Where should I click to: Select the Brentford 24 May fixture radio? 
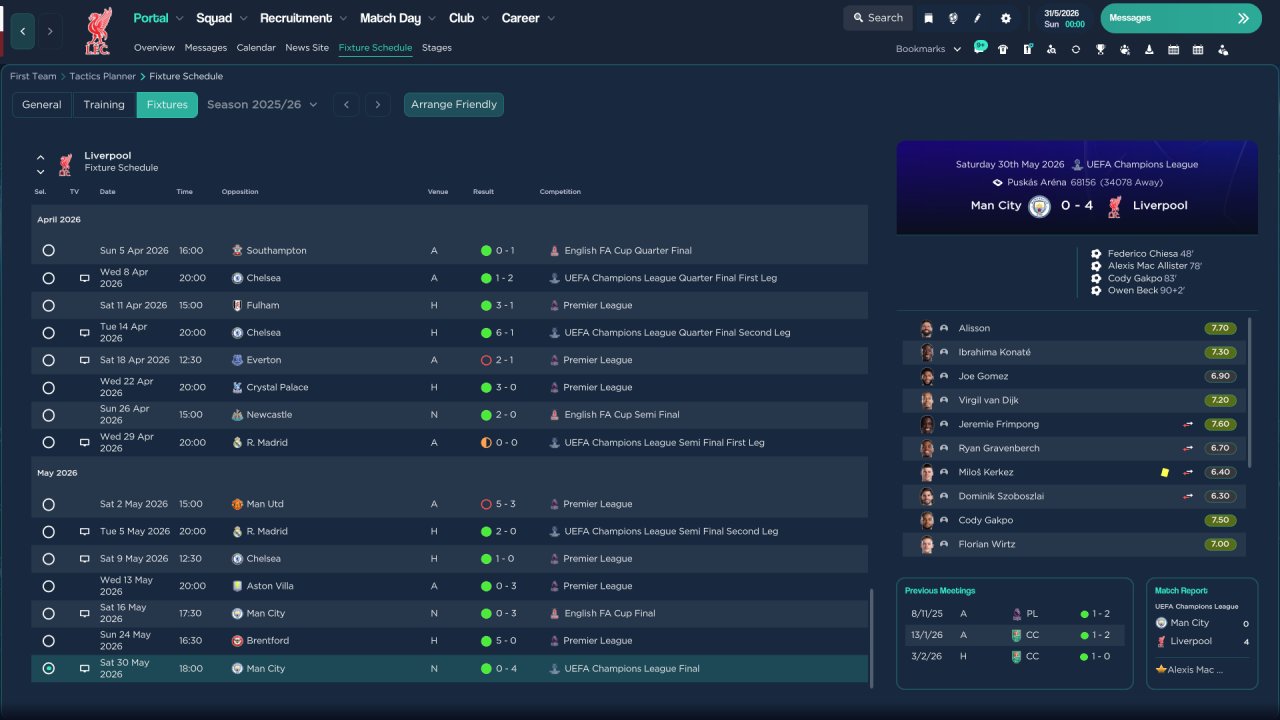[48, 641]
